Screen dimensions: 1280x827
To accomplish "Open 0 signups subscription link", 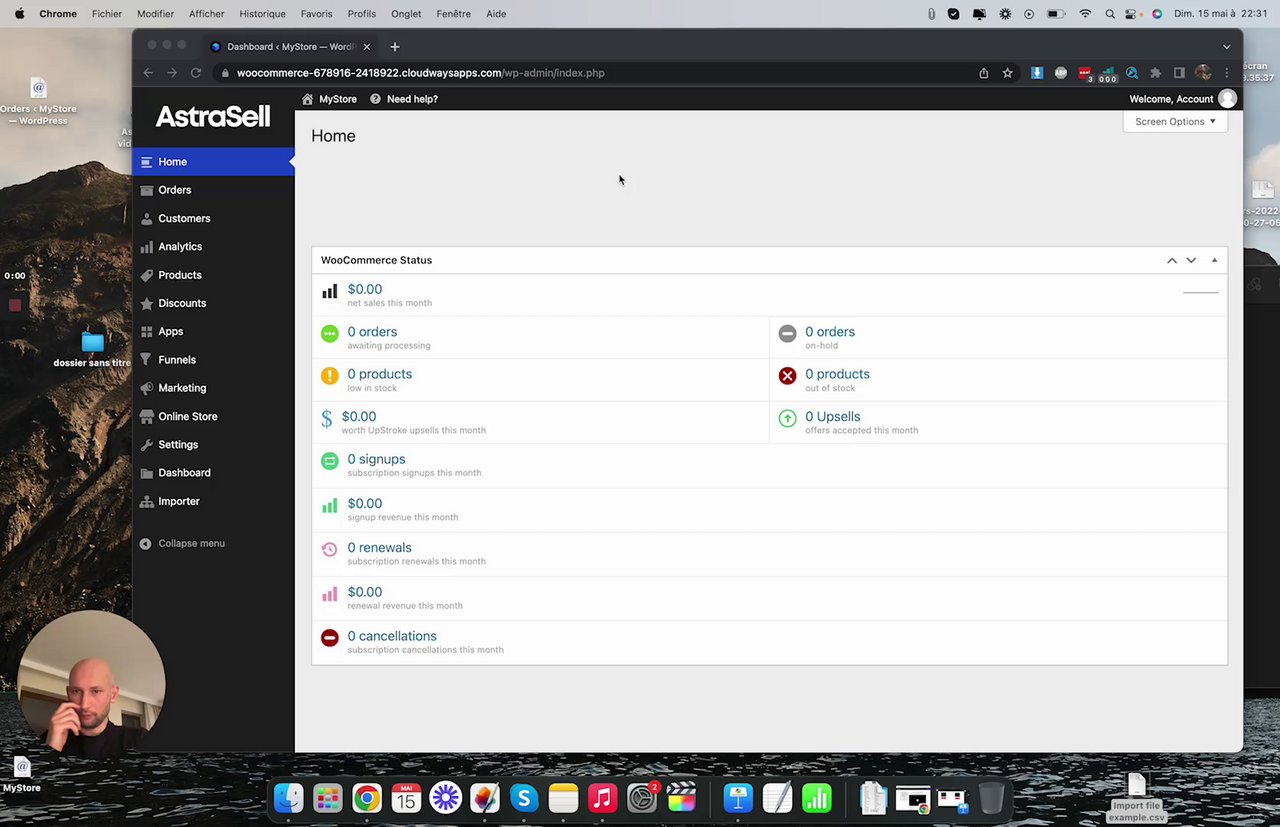I will (x=376, y=459).
